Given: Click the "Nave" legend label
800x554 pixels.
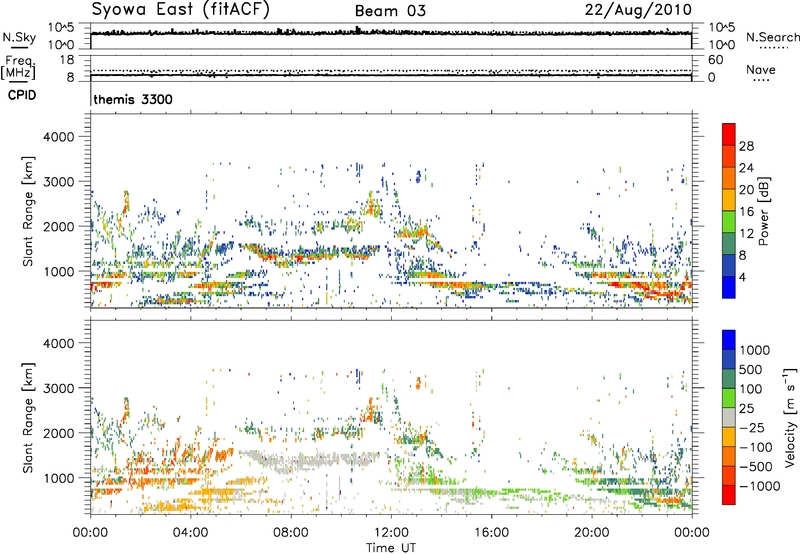Looking at the screenshot, I should [761, 69].
